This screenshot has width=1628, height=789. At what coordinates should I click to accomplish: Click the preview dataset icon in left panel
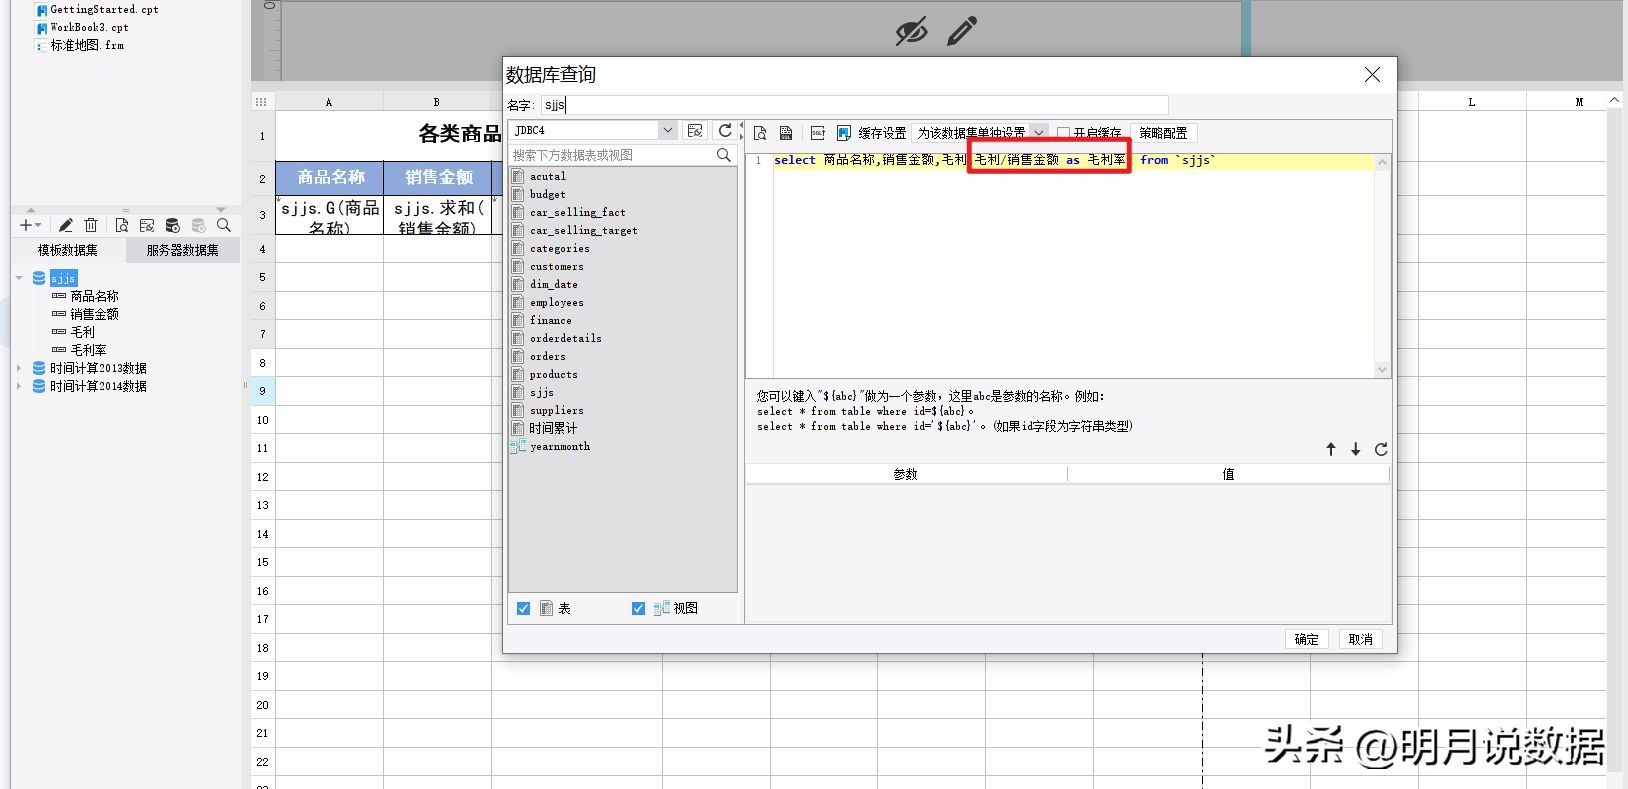pos(121,225)
